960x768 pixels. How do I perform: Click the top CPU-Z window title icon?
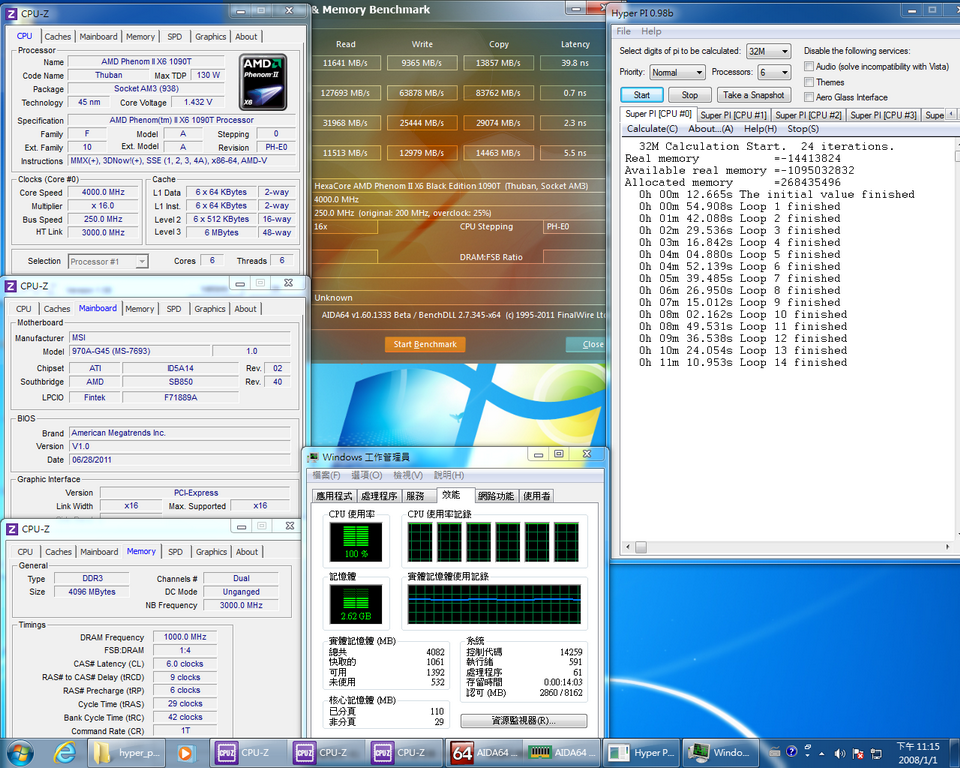point(11,13)
